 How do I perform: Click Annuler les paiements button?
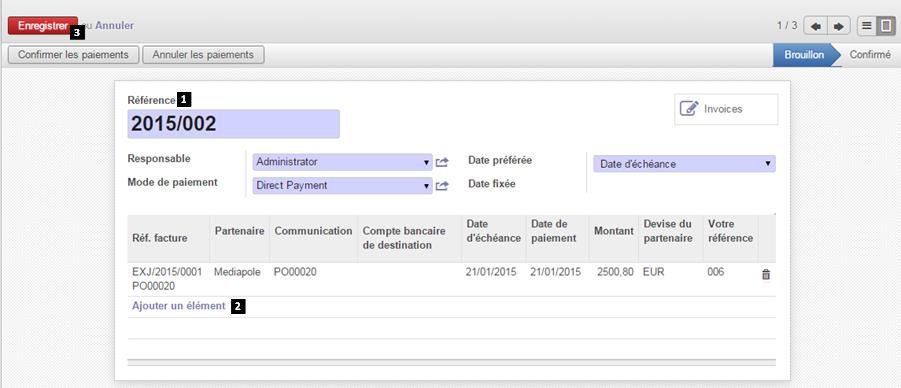click(203, 55)
